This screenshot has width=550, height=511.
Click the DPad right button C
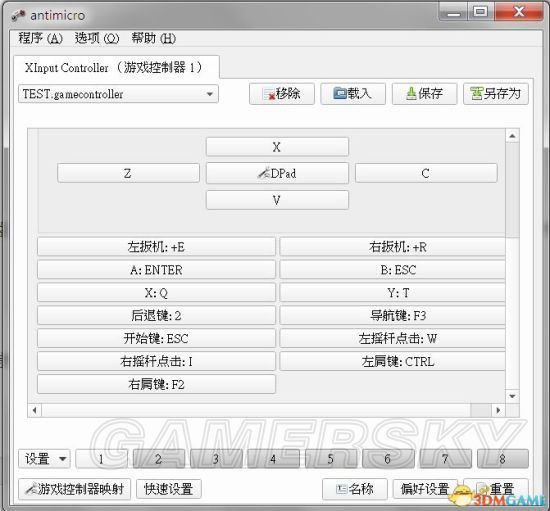pyautogui.click(x=426, y=173)
